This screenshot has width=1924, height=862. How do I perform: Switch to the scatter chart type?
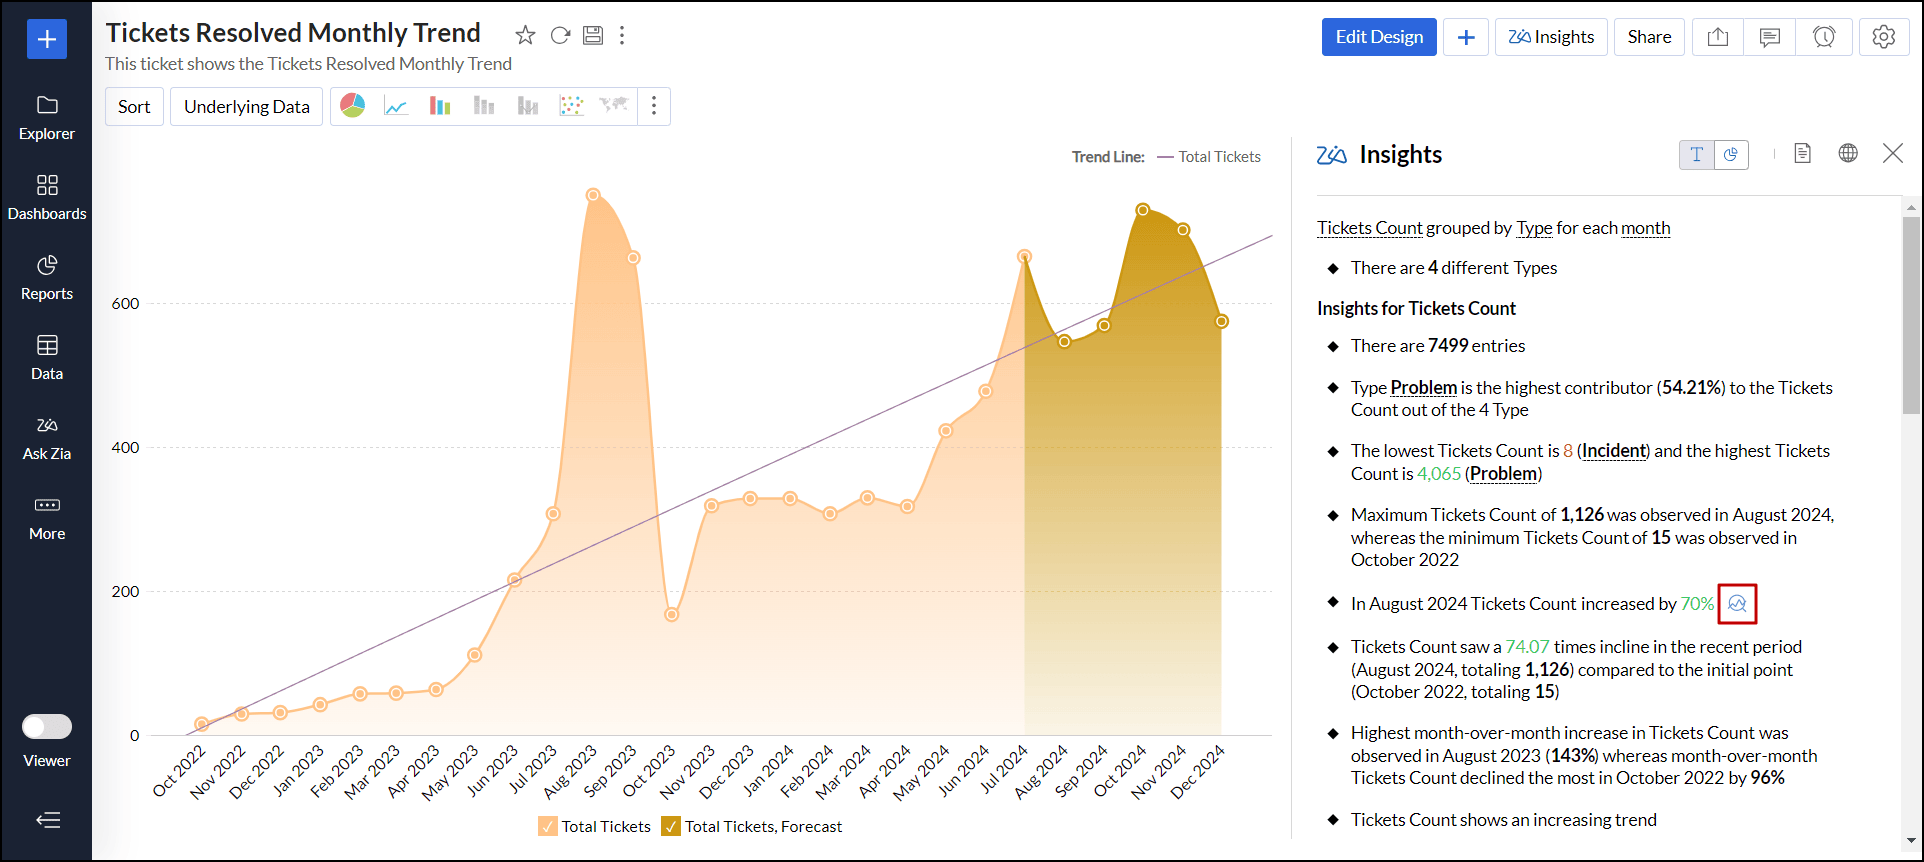pyautogui.click(x=571, y=106)
